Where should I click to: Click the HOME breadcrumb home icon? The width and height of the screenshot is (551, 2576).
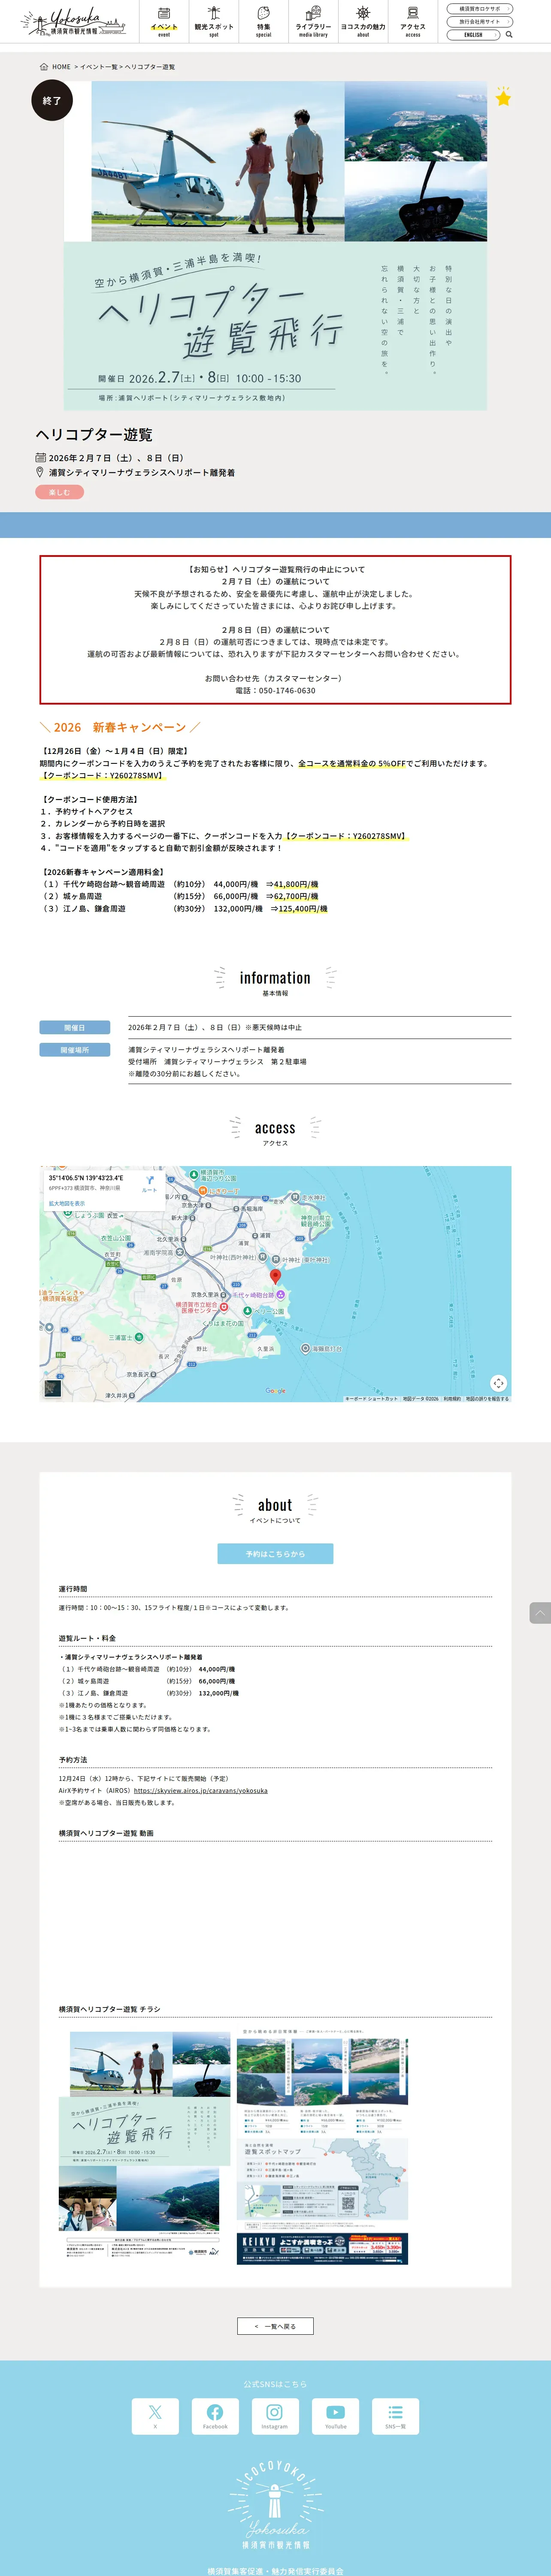click(x=44, y=67)
